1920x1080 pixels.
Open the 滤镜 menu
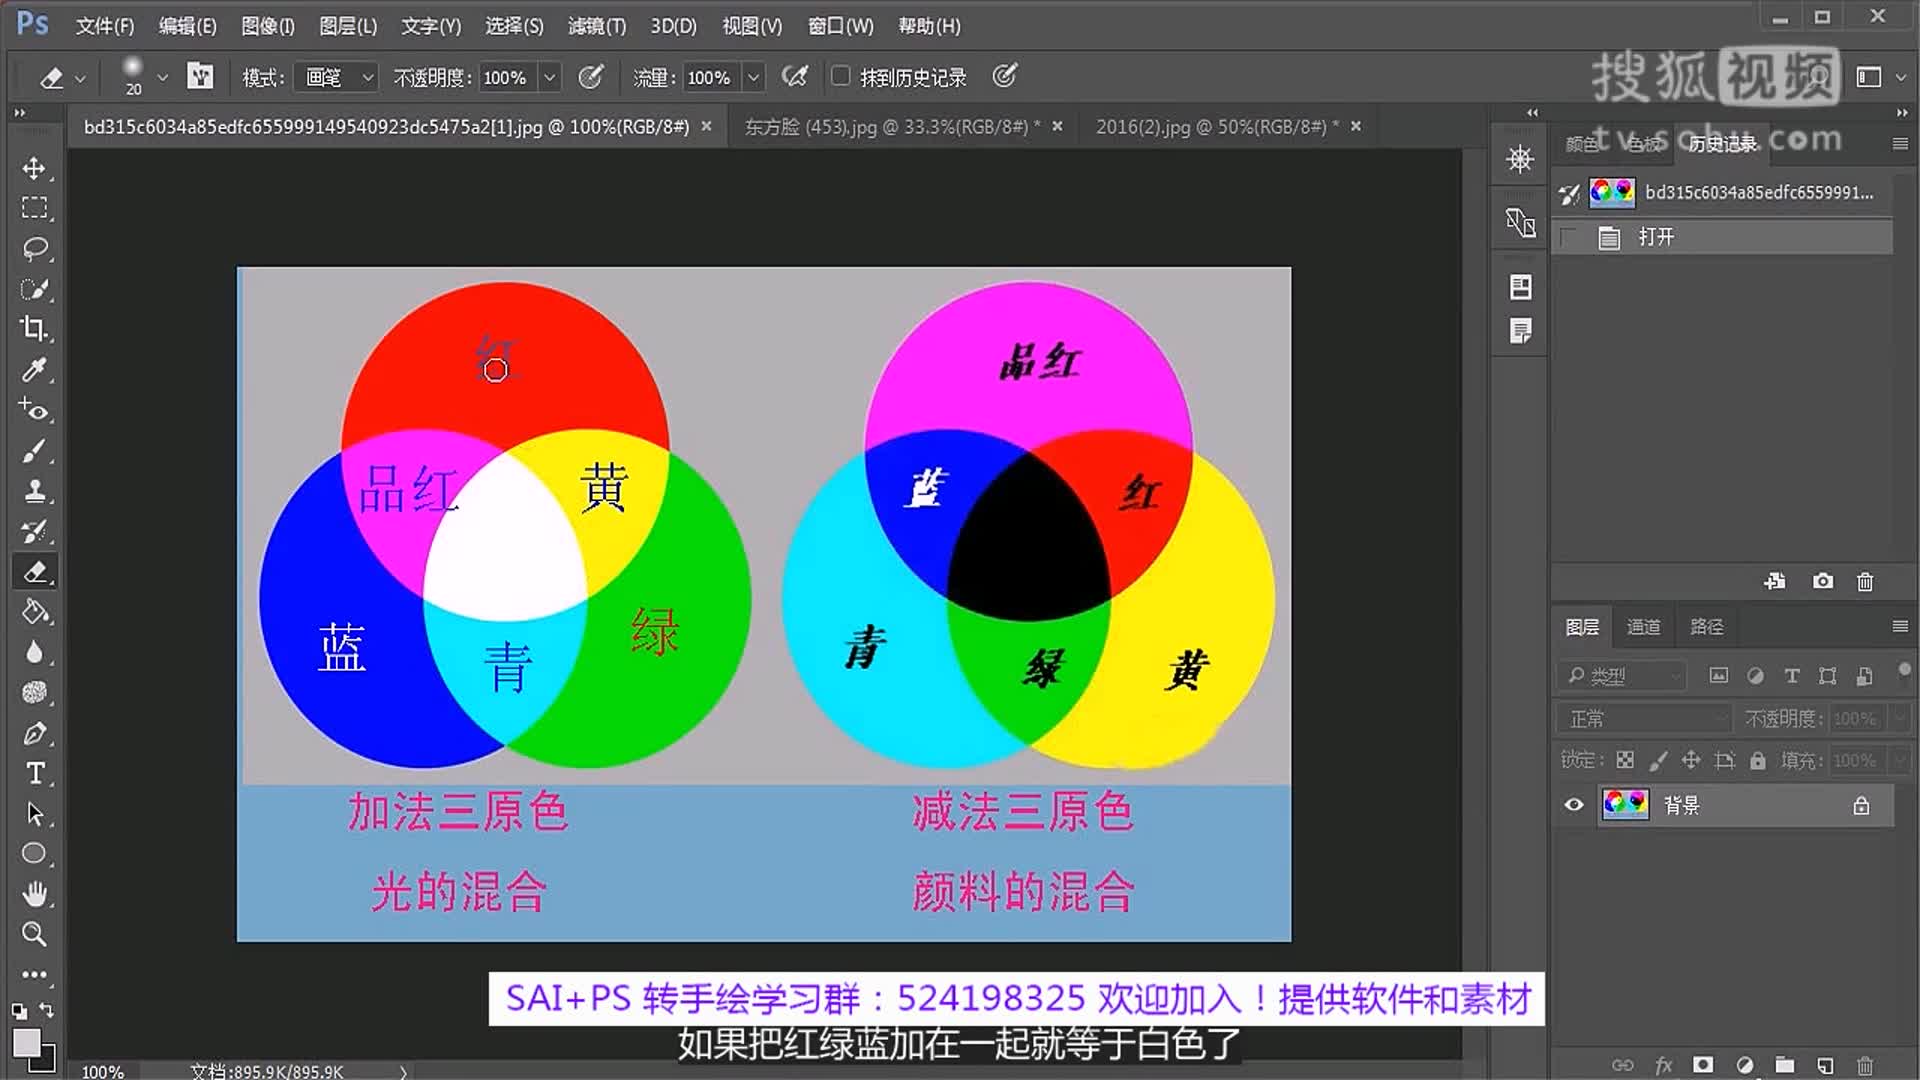[x=596, y=26]
